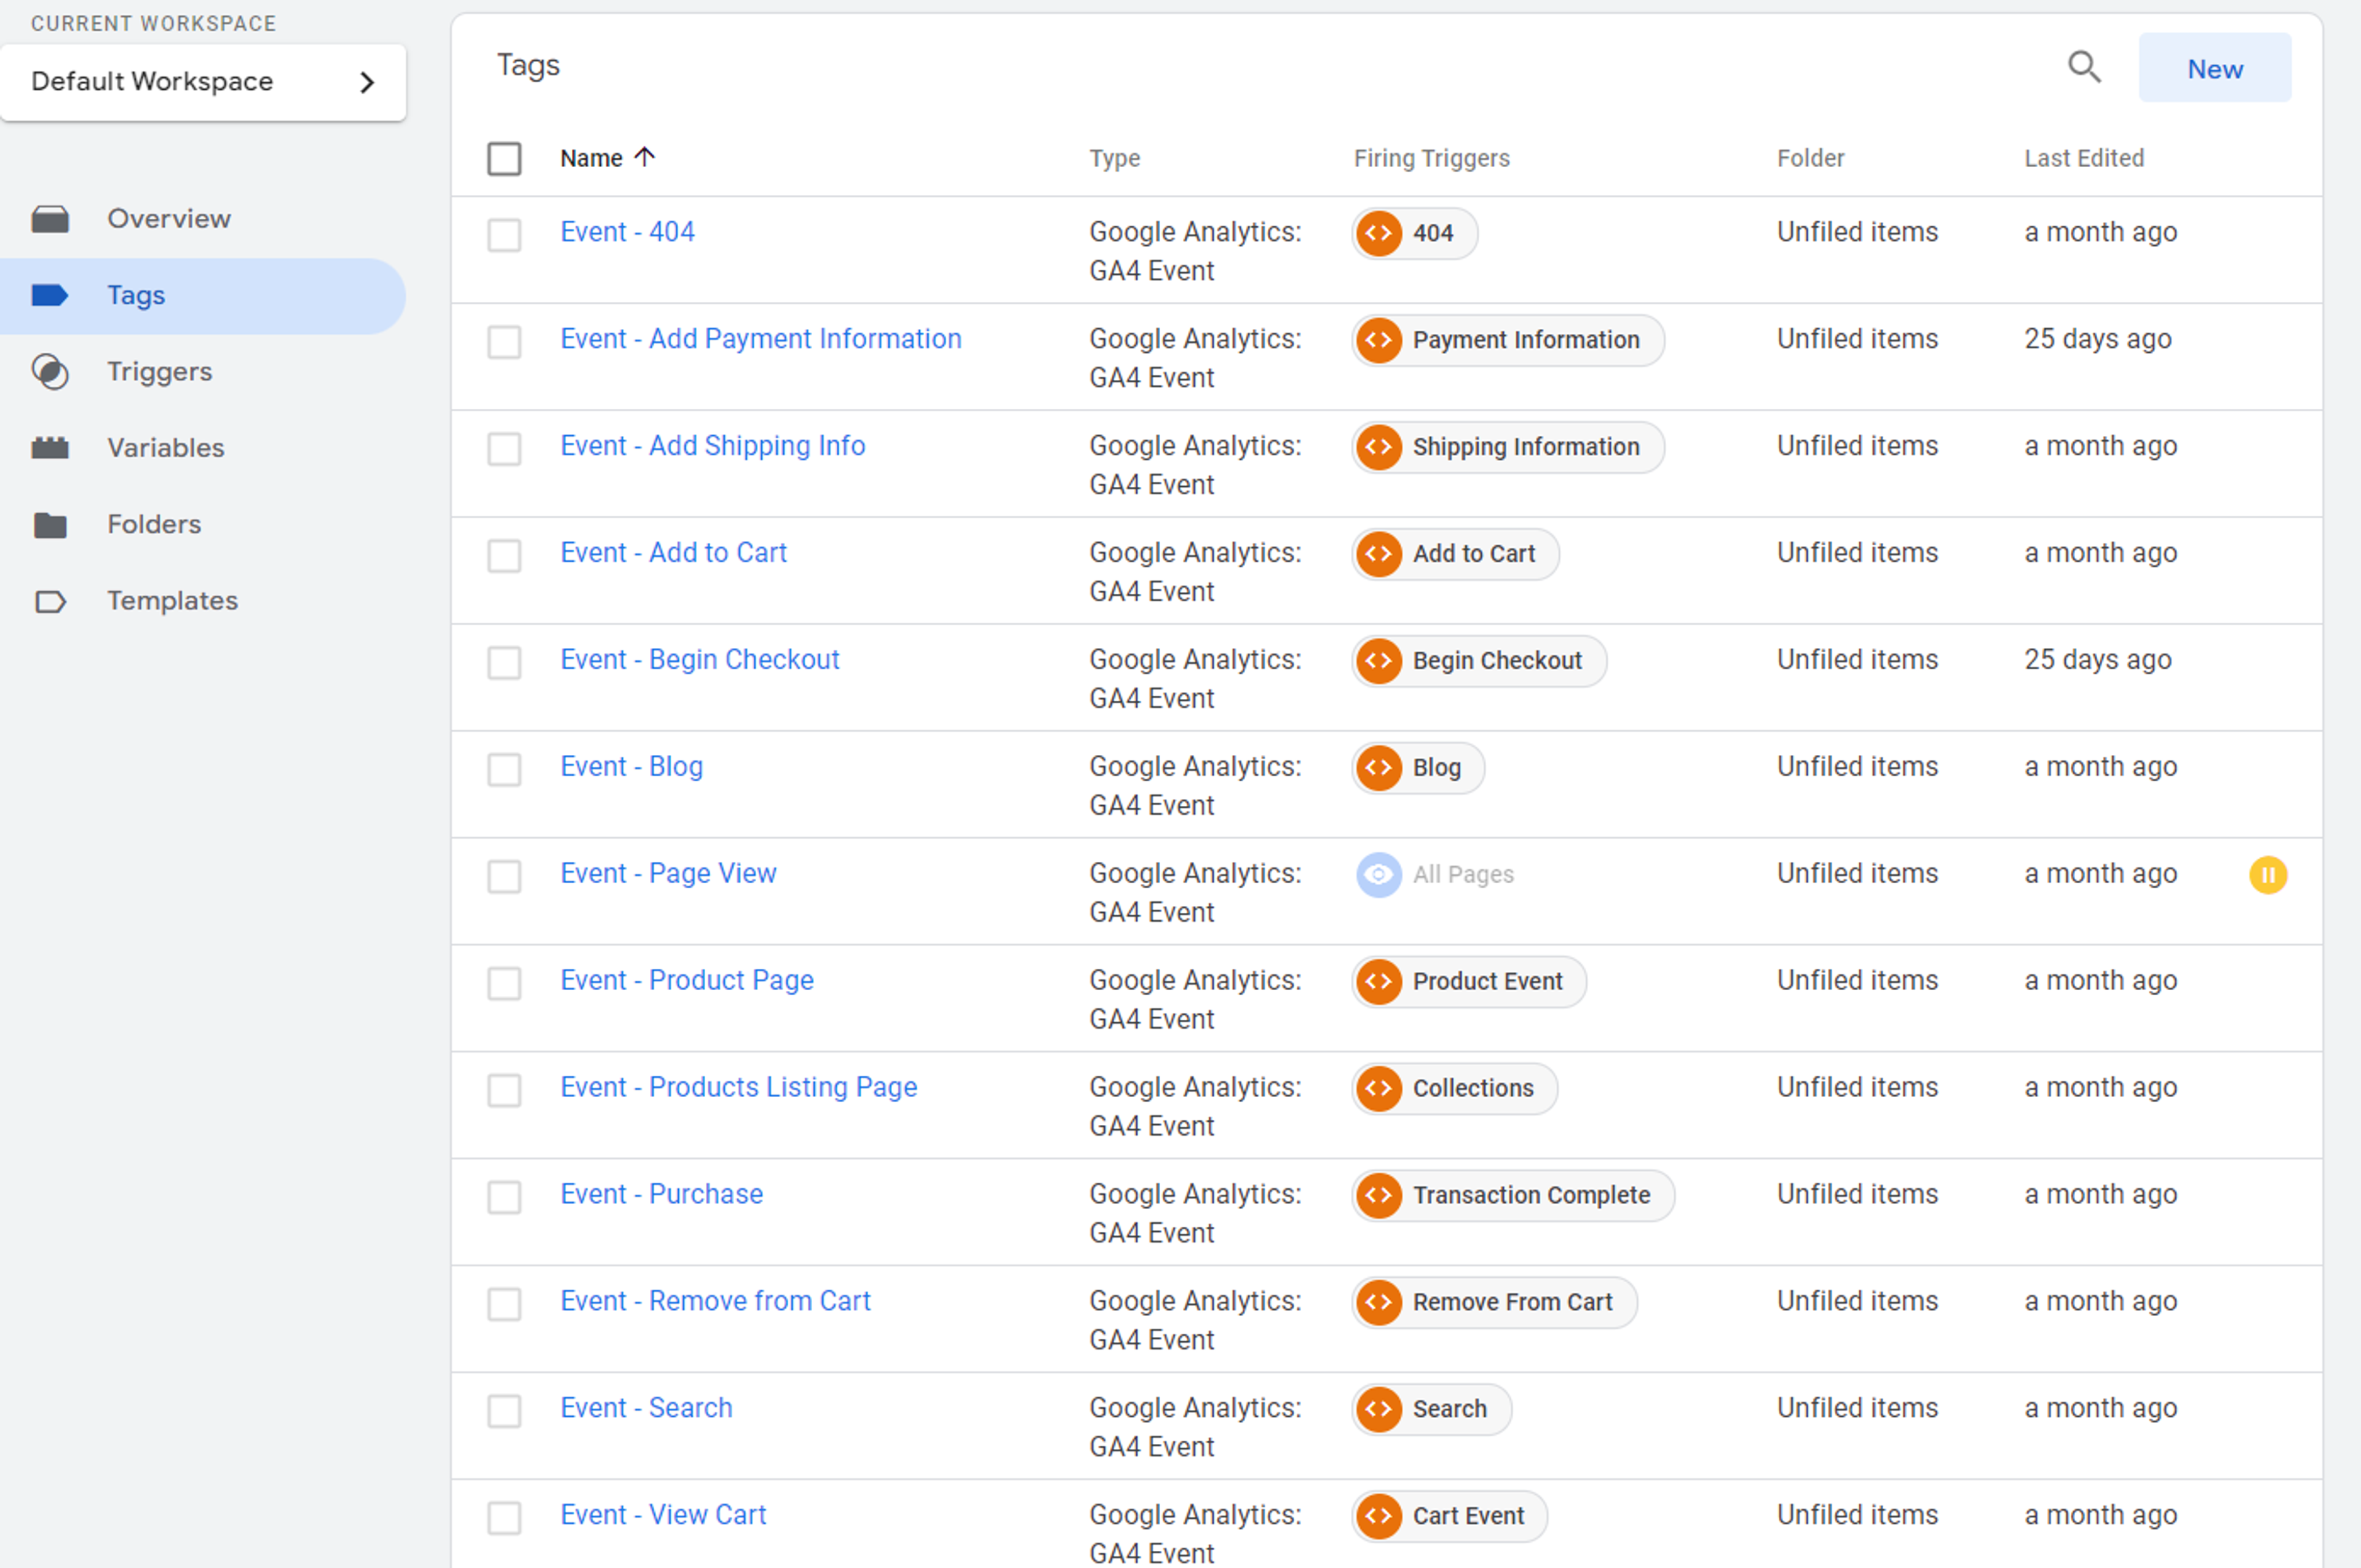Click the paused icon on Page View row

[2268, 876]
